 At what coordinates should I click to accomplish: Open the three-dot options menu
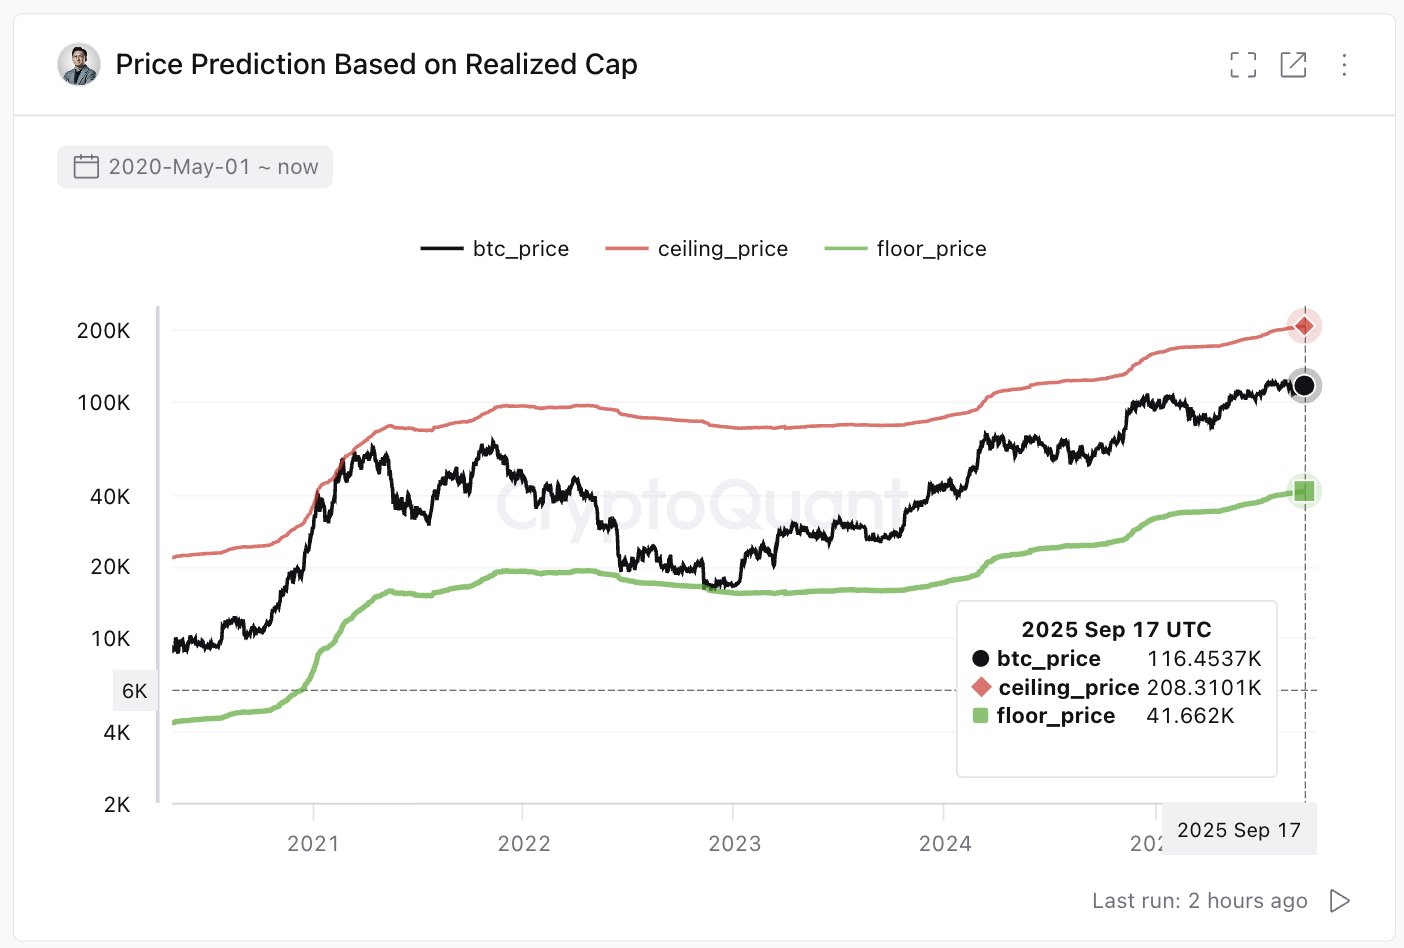click(x=1345, y=64)
